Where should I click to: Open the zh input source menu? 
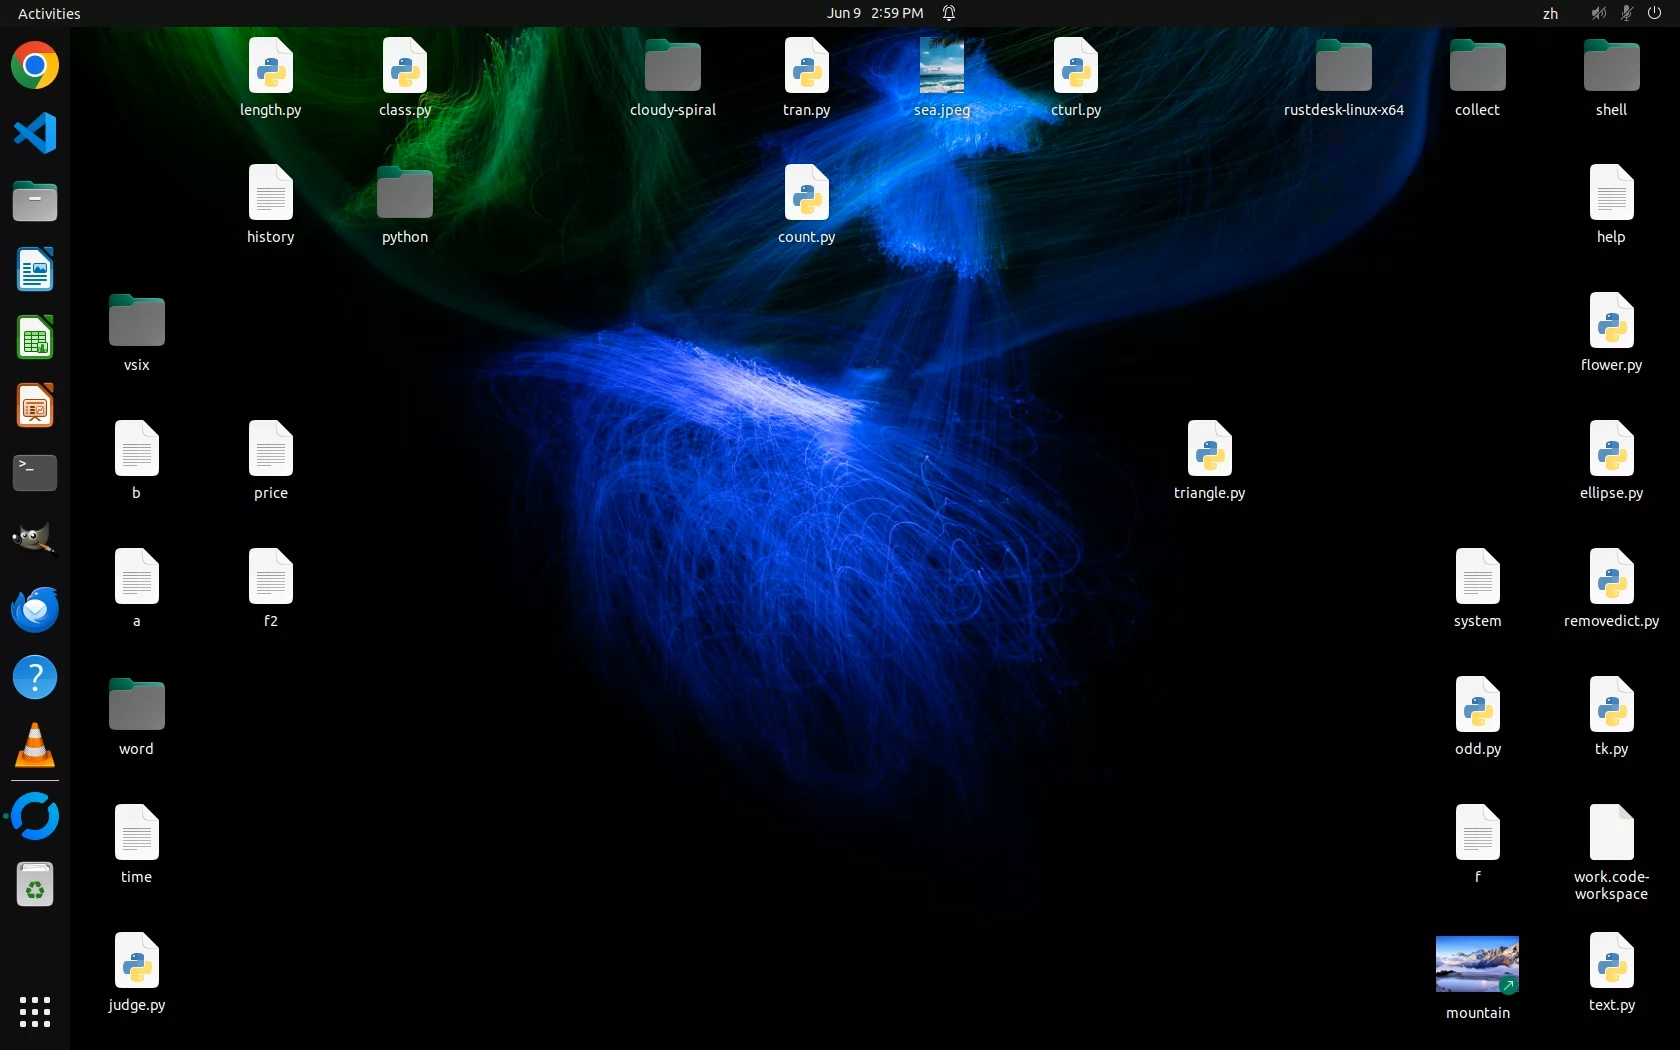[x=1550, y=13]
